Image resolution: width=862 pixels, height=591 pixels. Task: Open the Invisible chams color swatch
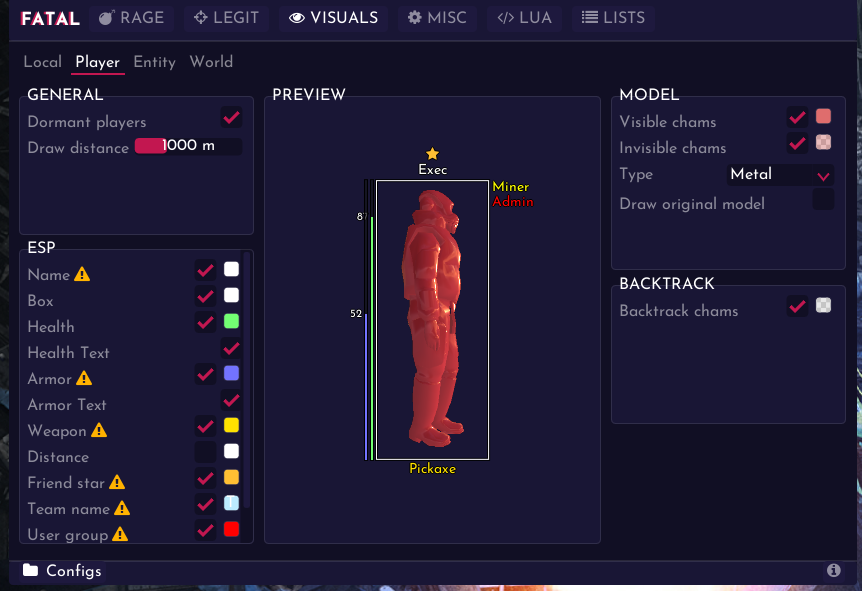coord(824,142)
